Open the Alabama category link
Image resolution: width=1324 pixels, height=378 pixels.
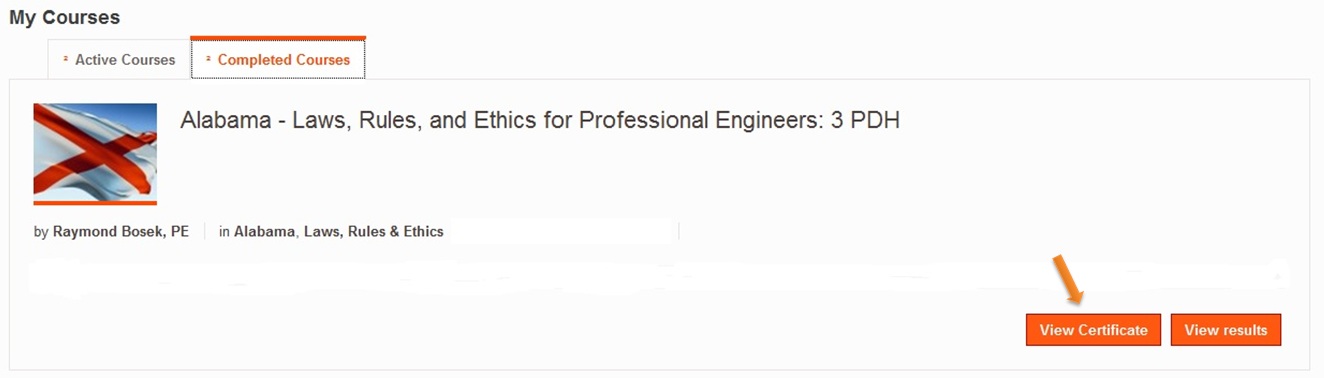(265, 231)
